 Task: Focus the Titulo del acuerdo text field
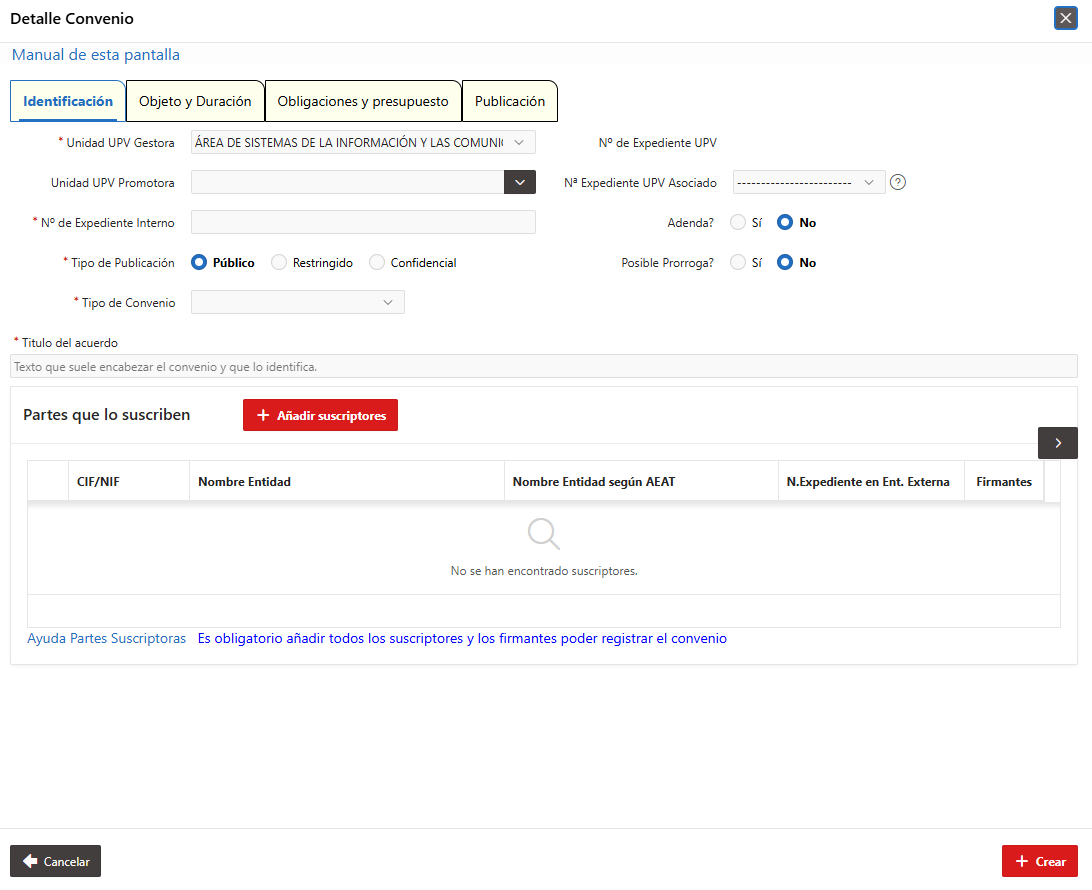(544, 366)
